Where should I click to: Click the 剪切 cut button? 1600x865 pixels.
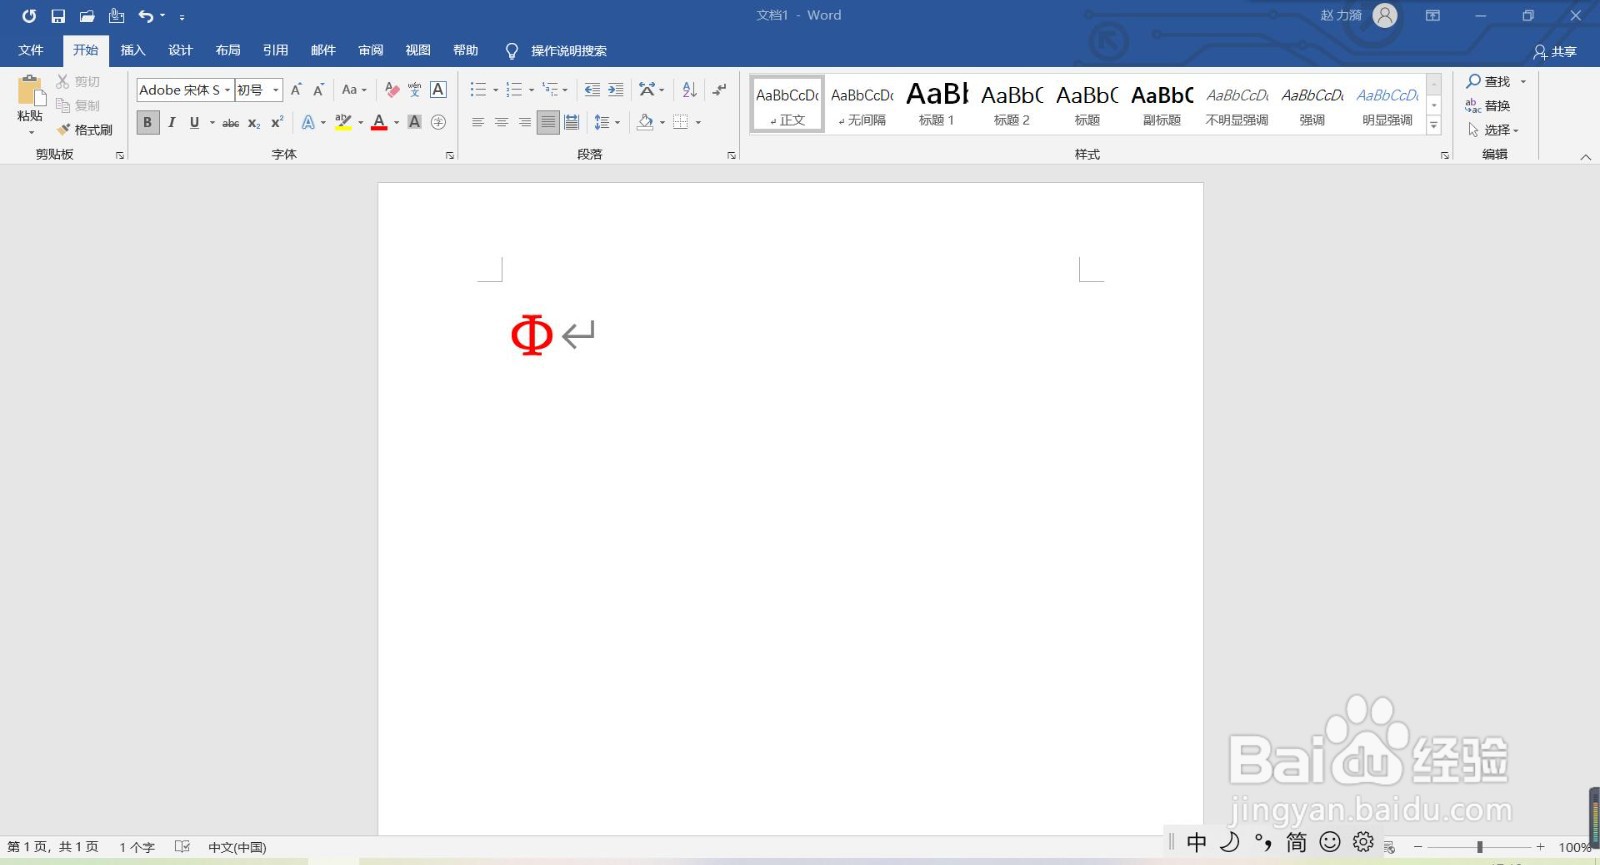78,82
